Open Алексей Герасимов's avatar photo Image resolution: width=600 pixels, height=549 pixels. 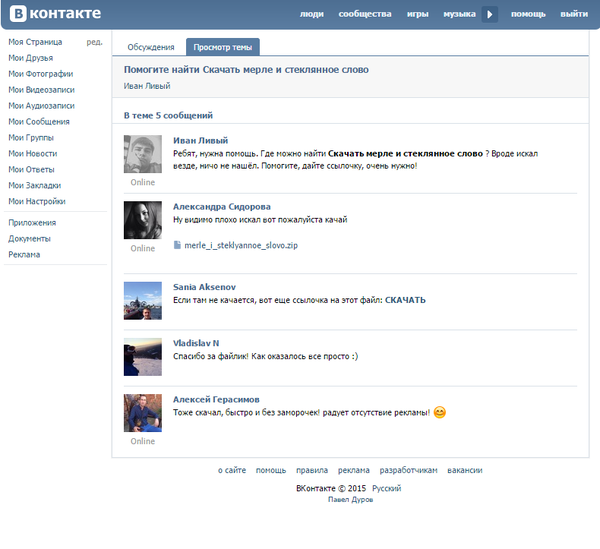pyautogui.click(x=142, y=412)
